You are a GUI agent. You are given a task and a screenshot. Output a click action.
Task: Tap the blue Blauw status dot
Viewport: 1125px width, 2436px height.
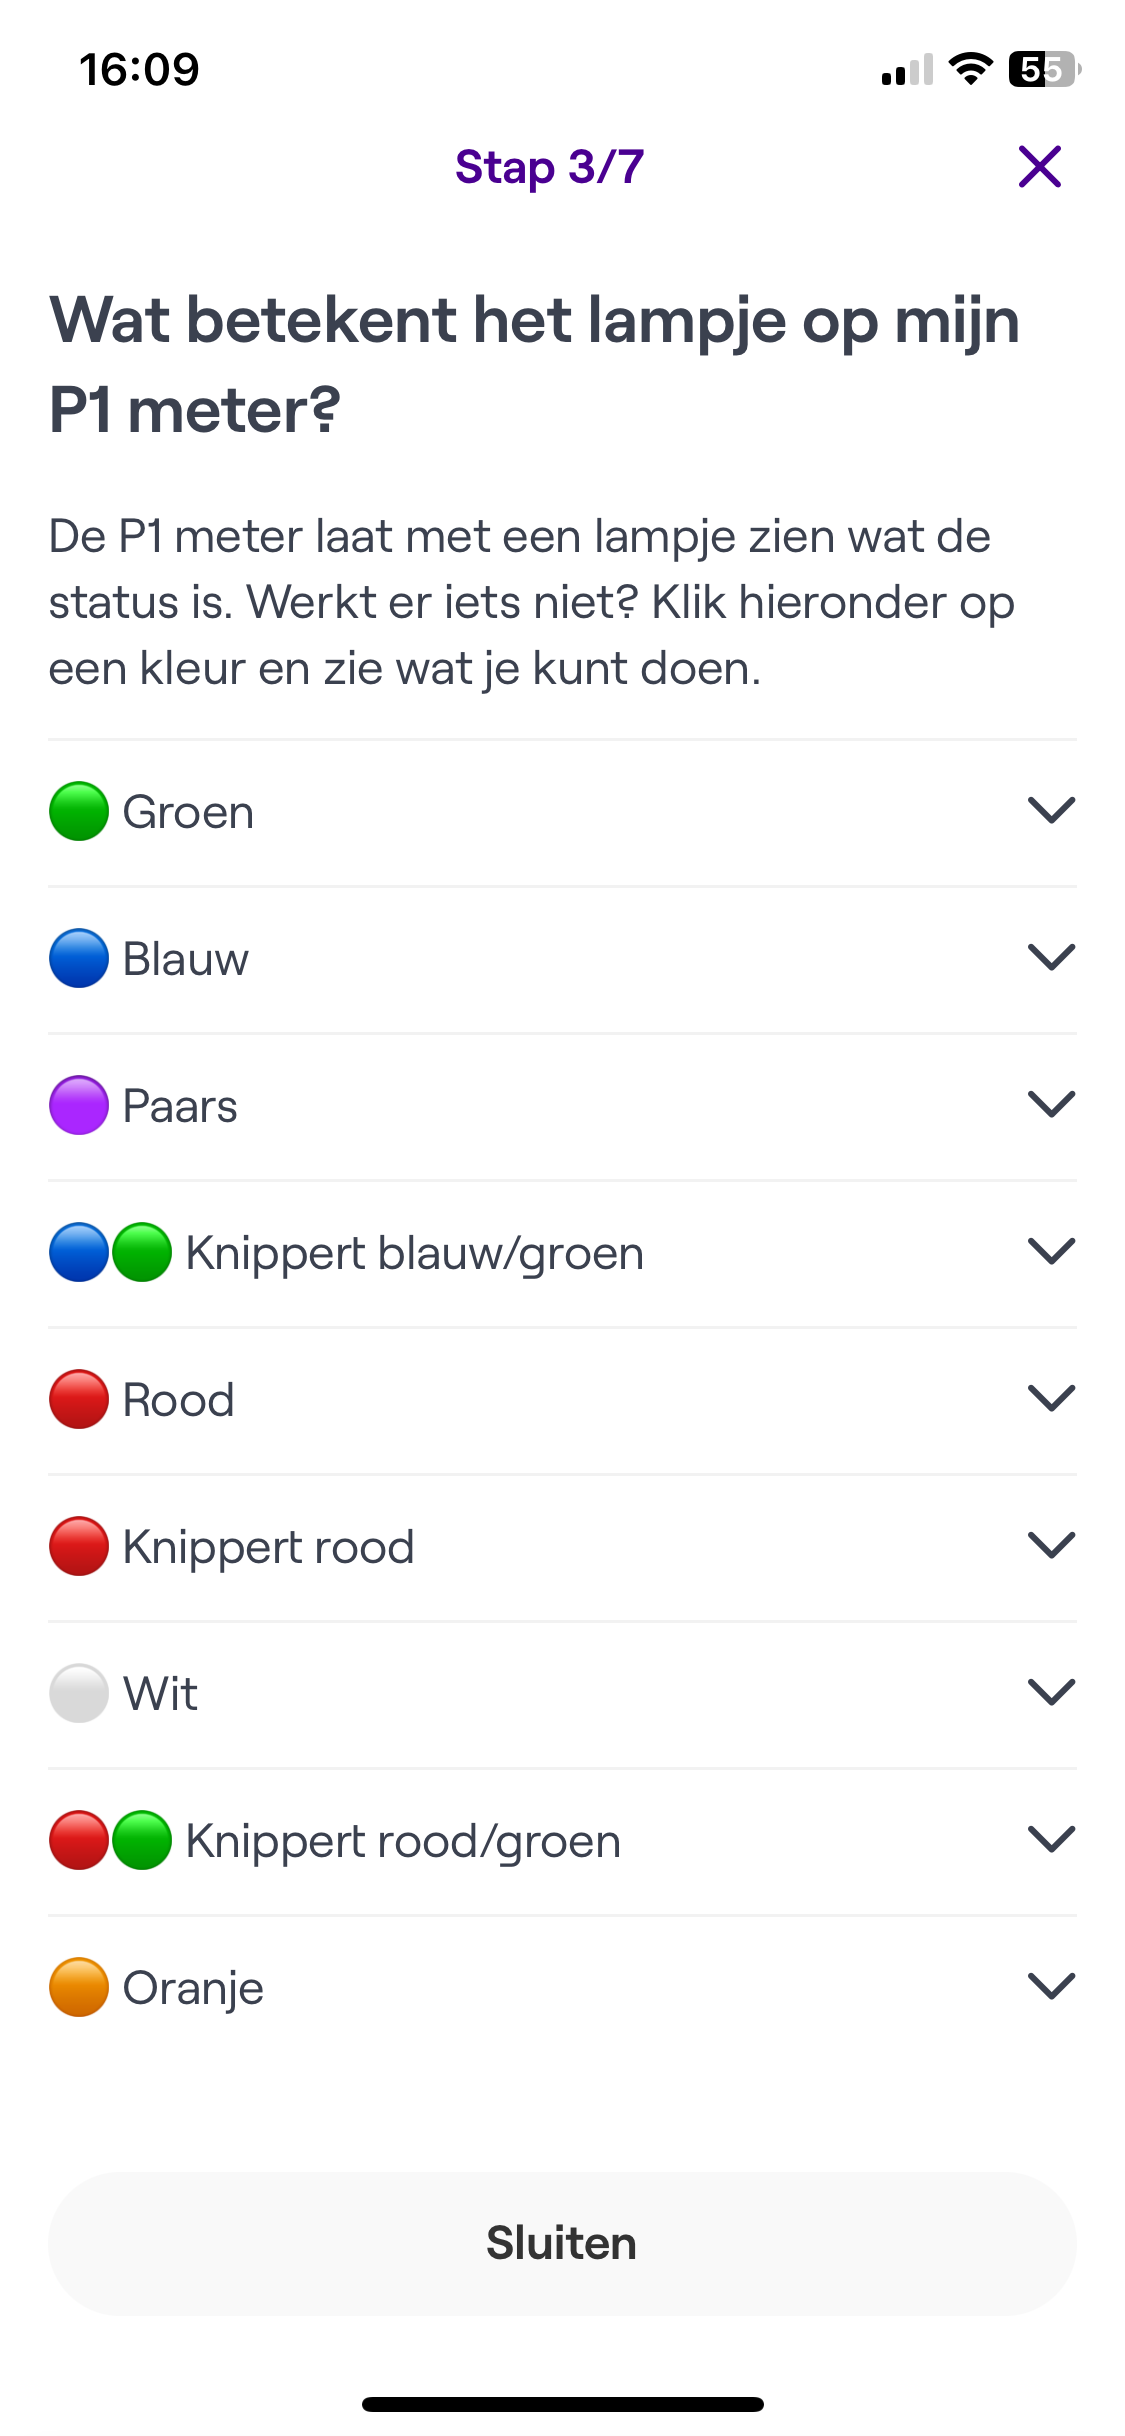pos(79,958)
